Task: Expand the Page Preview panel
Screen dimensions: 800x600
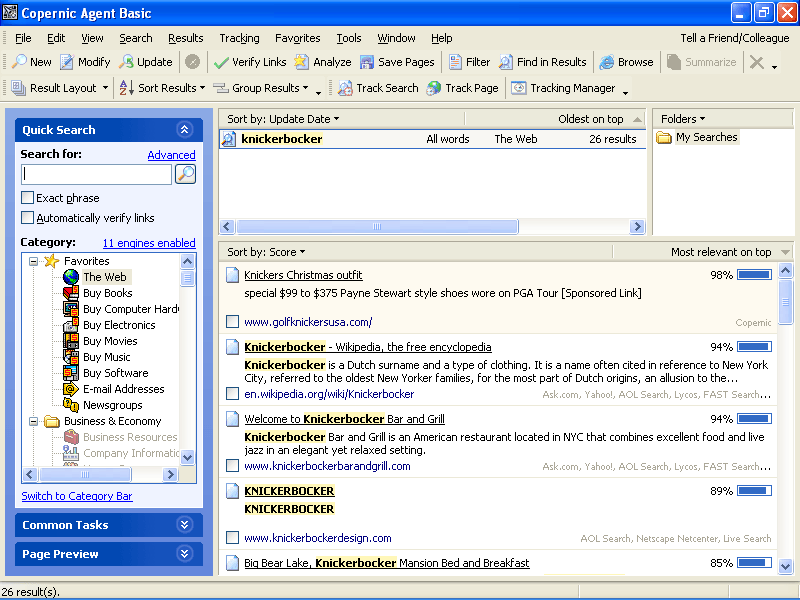Action: pyautogui.click(x=185, y=554)
